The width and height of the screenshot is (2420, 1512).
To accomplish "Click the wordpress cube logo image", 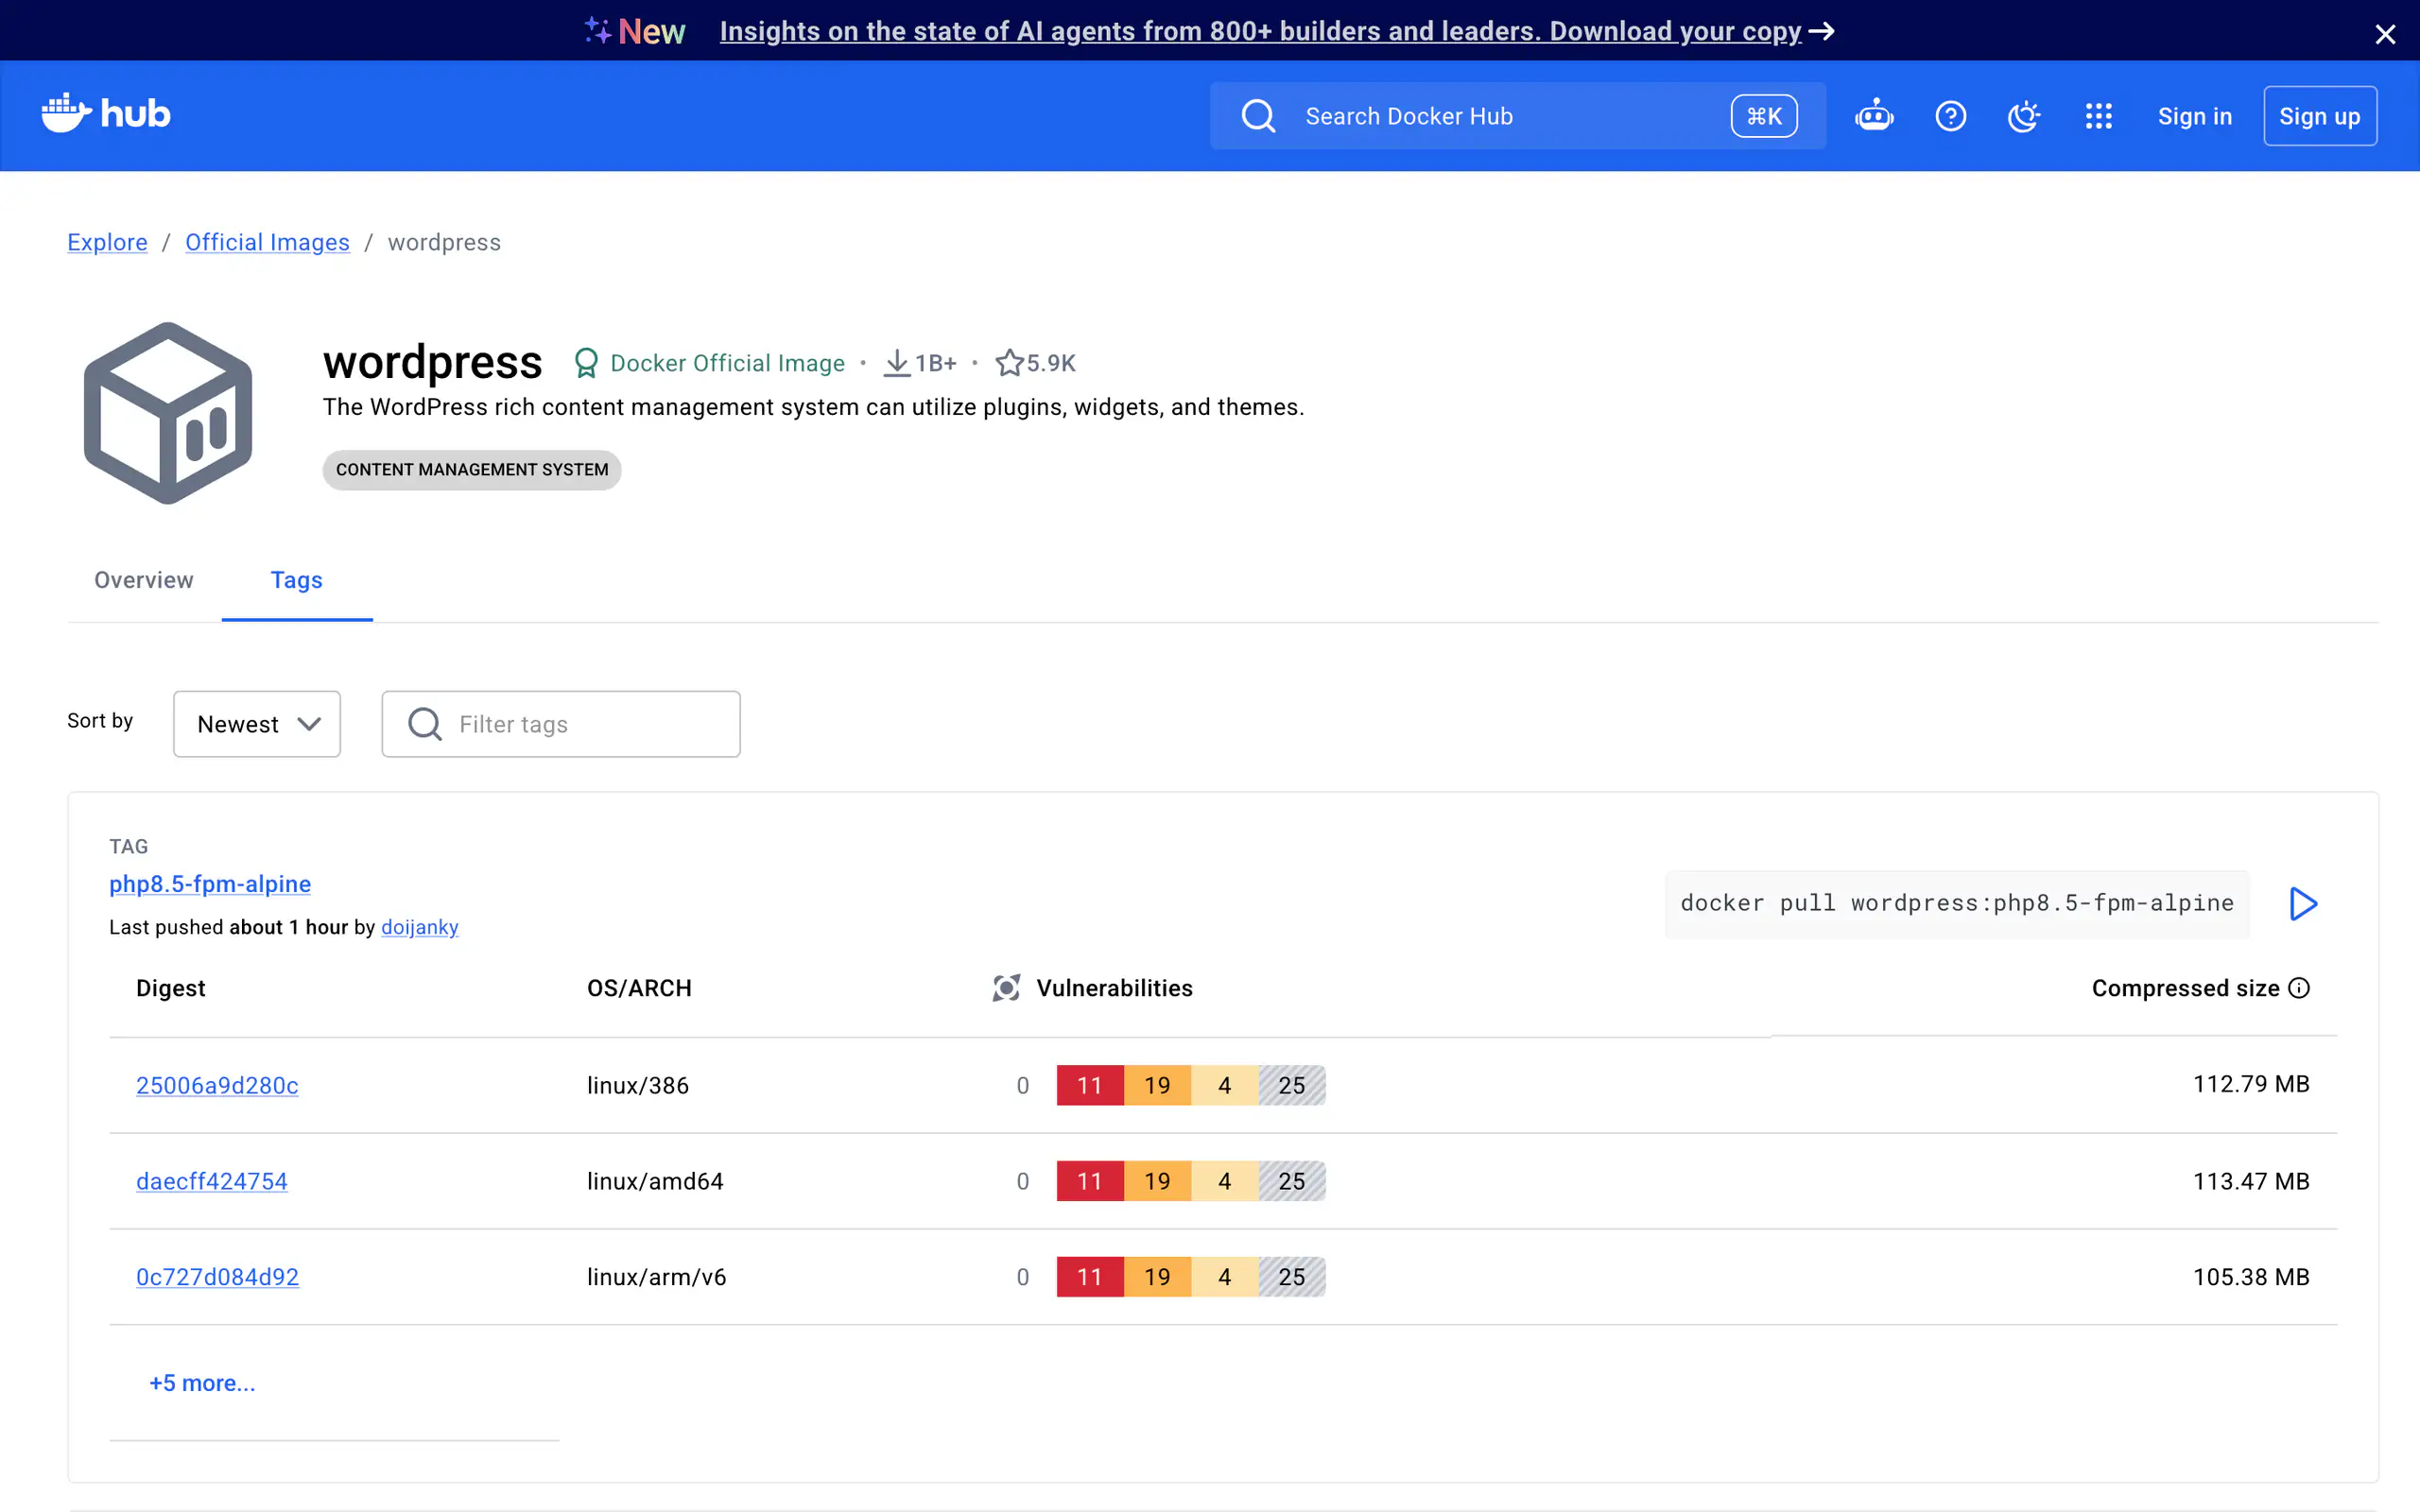I will click(168, 413).
